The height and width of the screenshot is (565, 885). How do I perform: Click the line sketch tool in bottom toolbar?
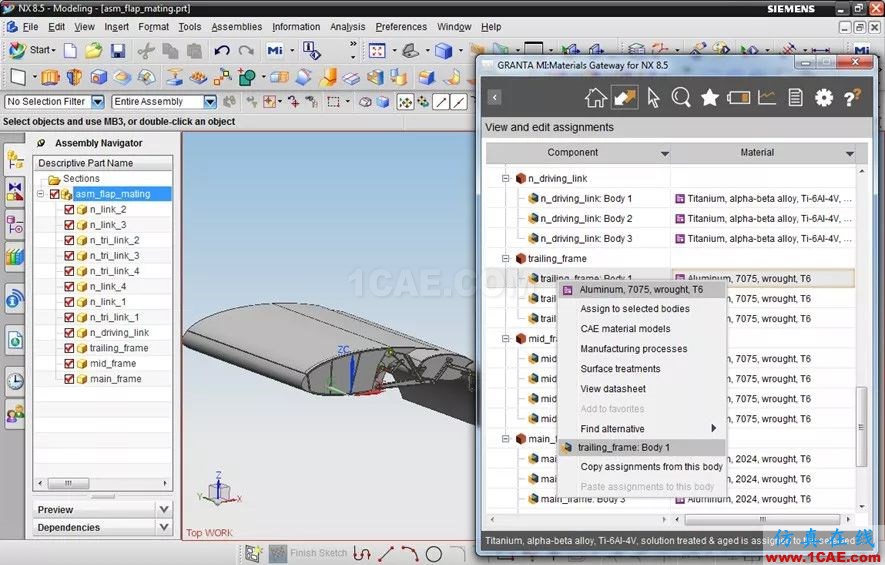pos(386,554)
